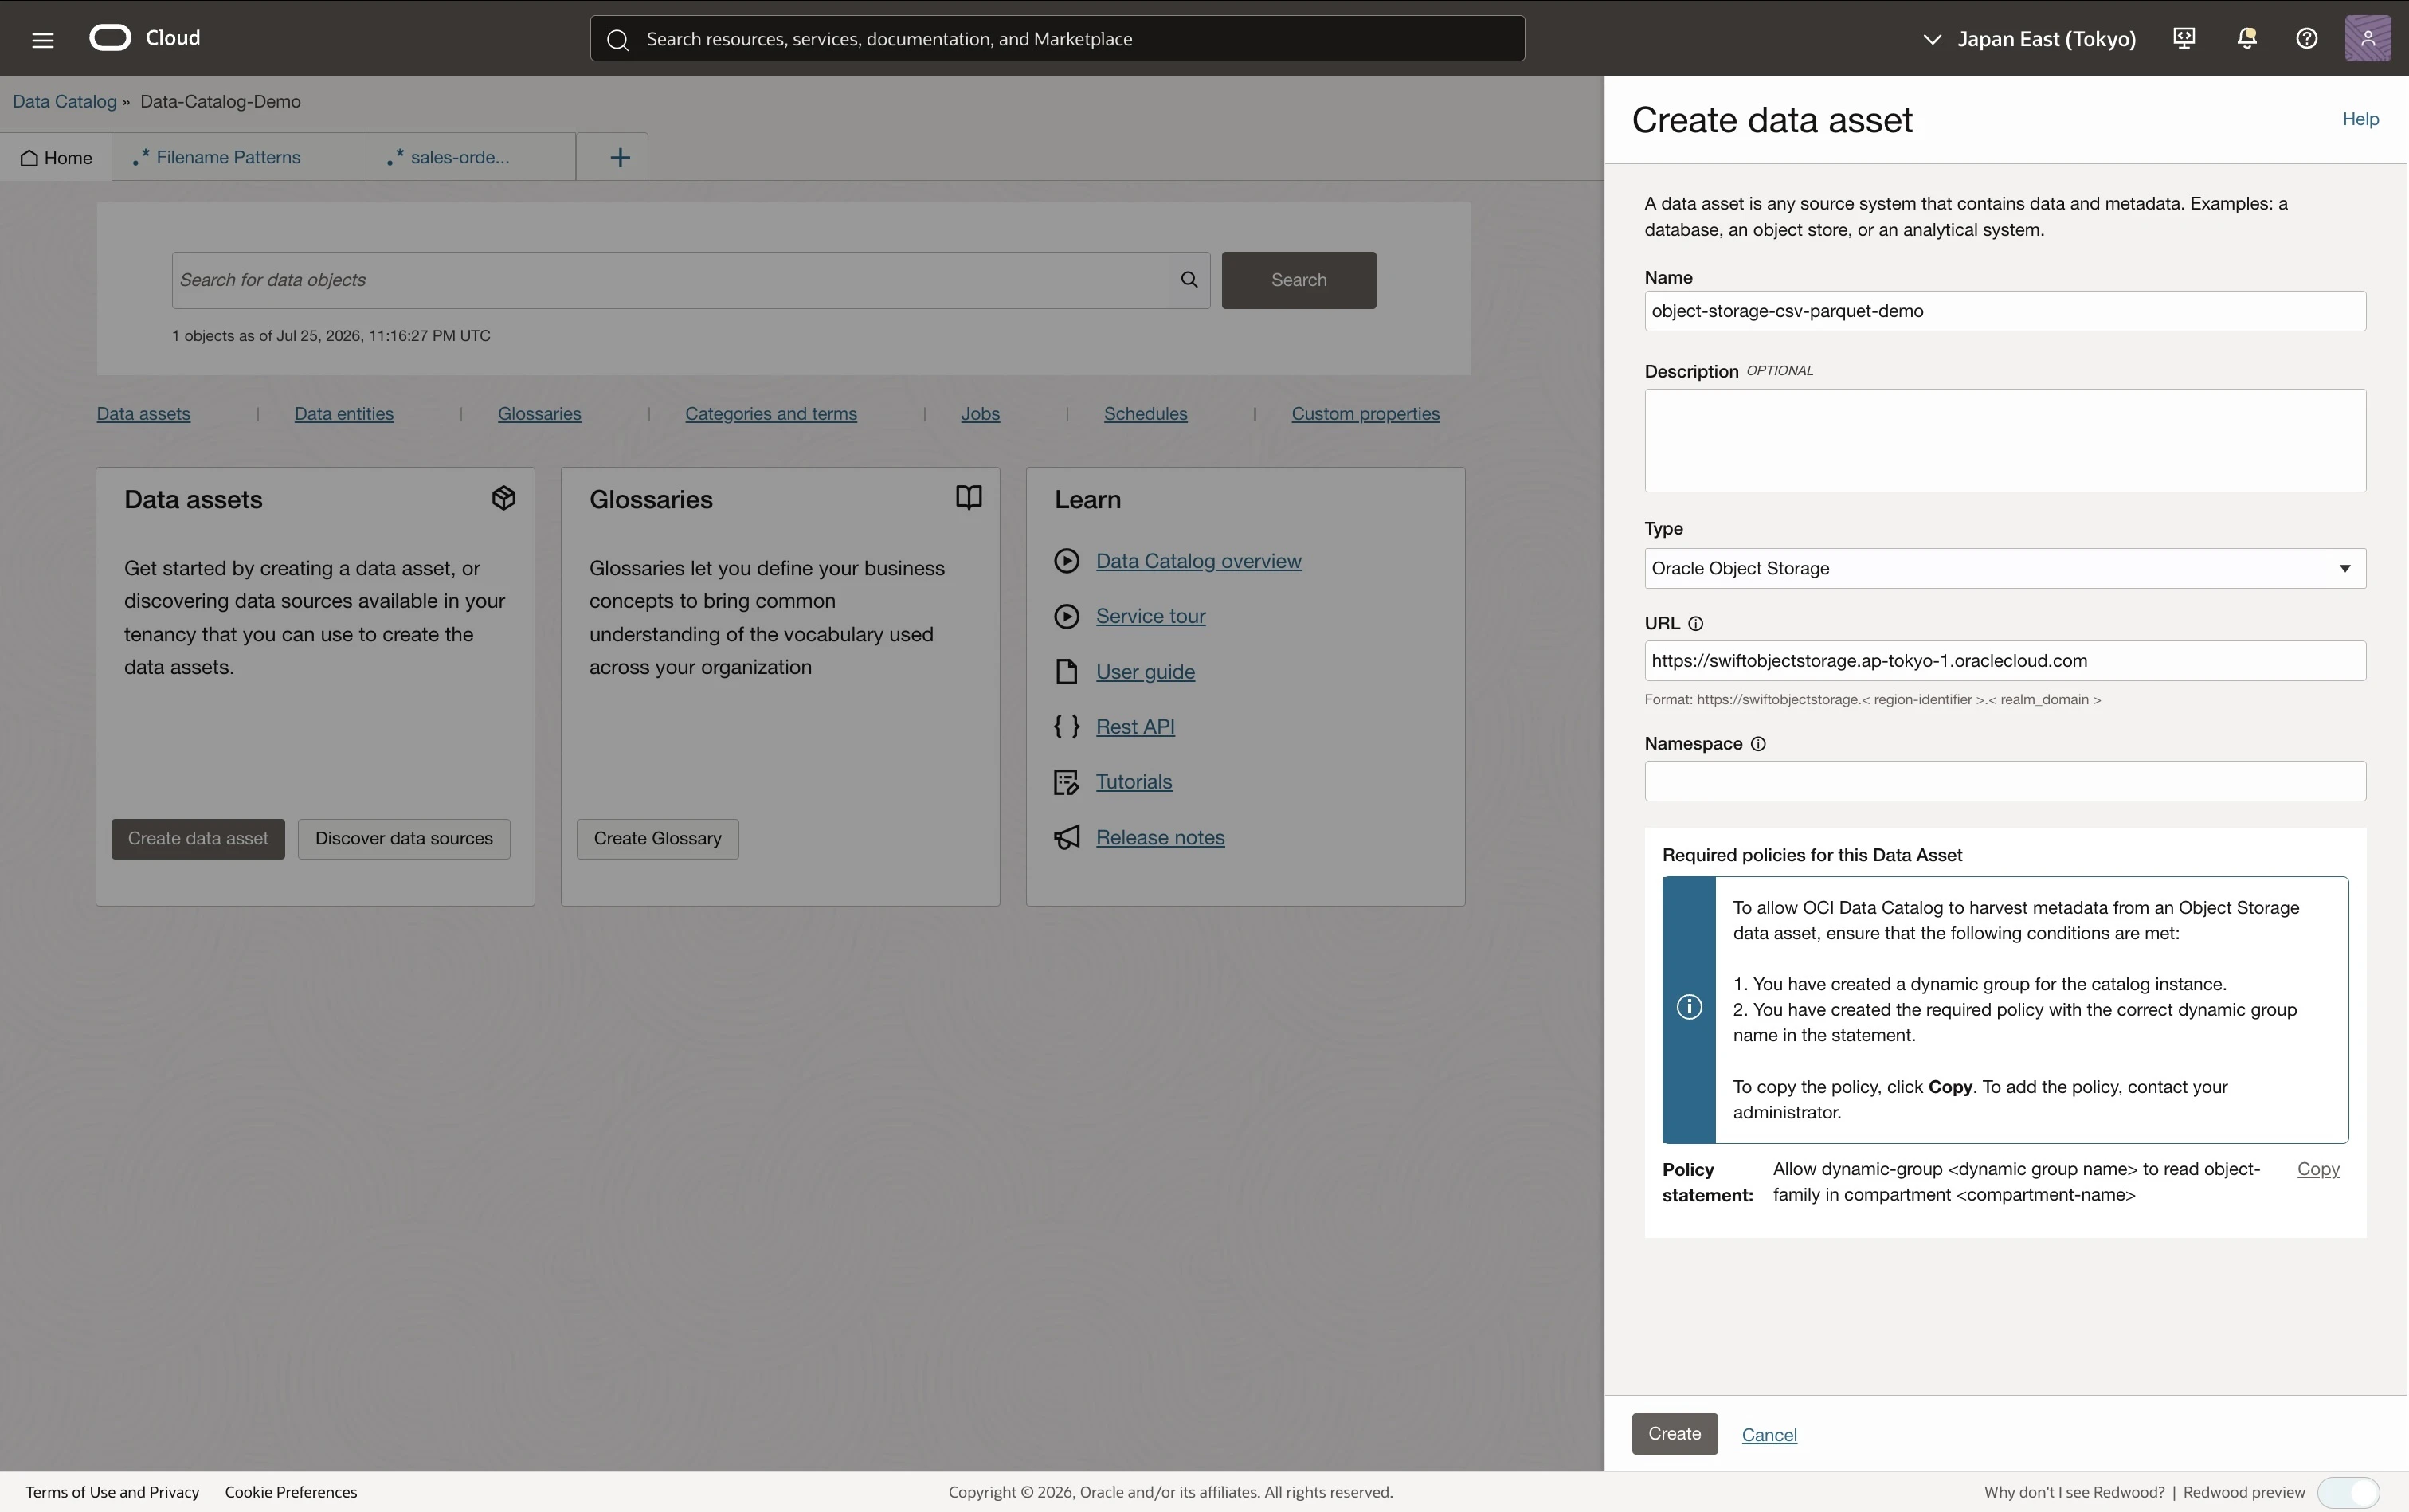Open the Jobs quick link

point(980,414)
